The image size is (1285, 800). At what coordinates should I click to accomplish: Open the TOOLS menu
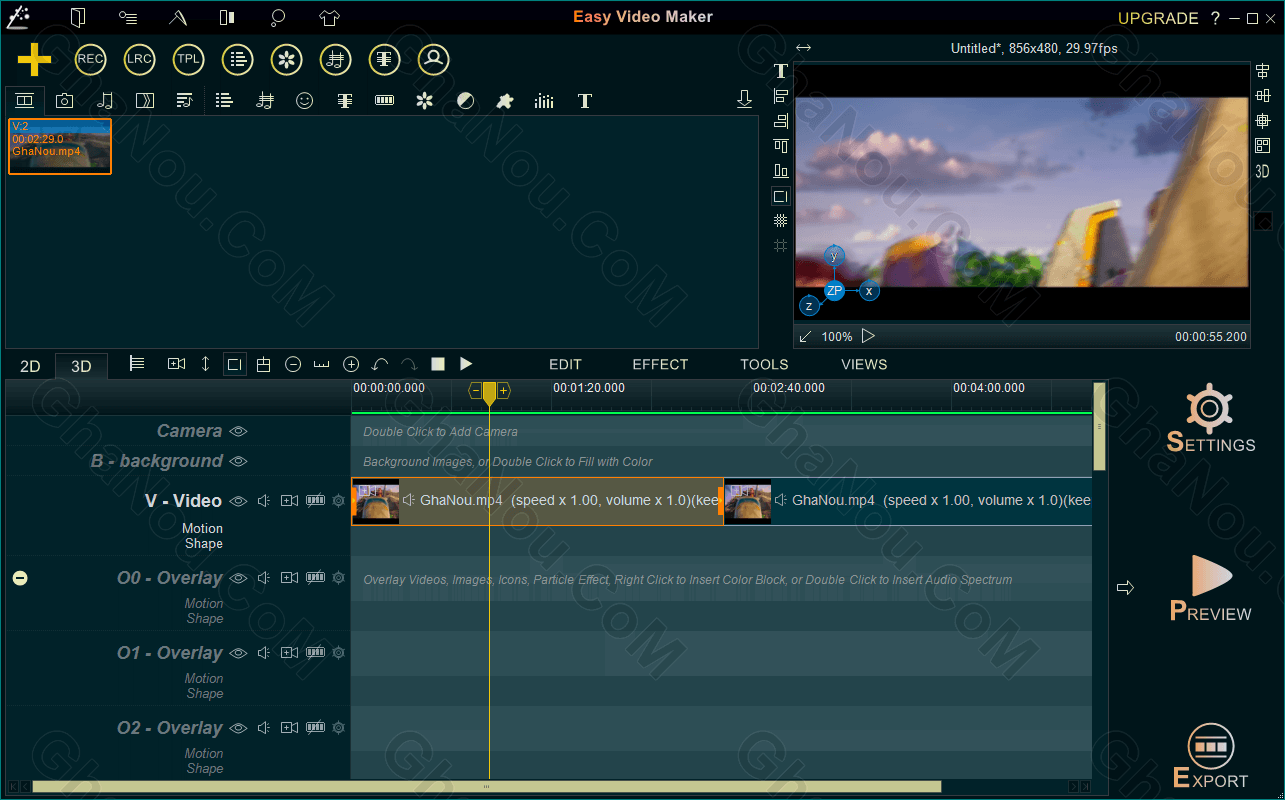[x=764, y=364]
